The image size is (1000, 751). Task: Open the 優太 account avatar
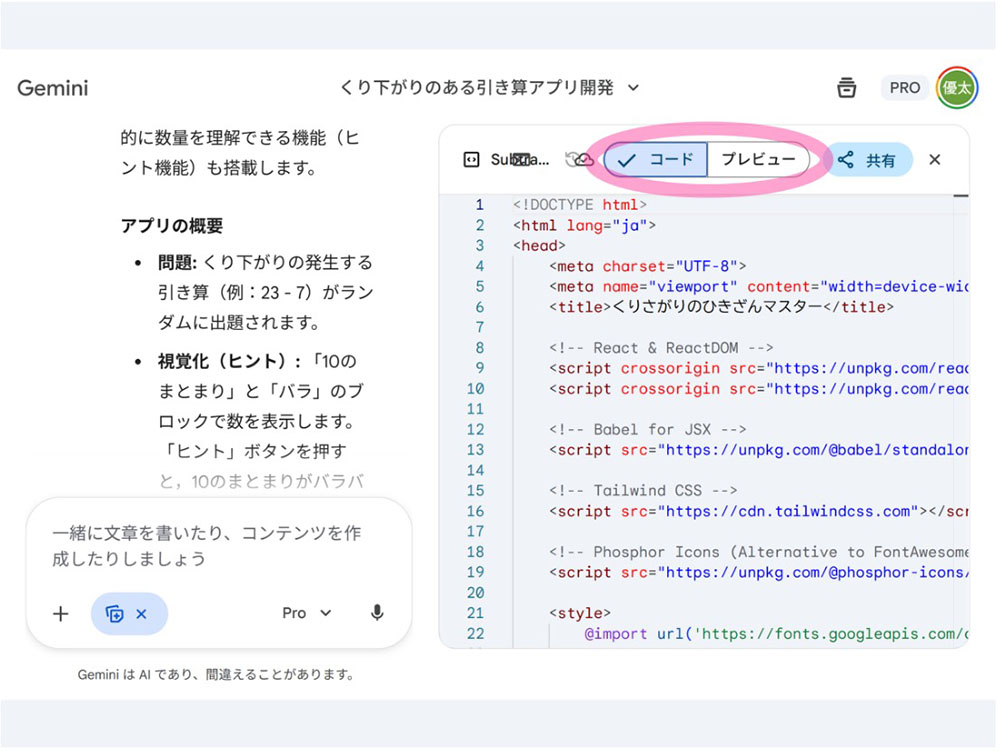957,88
